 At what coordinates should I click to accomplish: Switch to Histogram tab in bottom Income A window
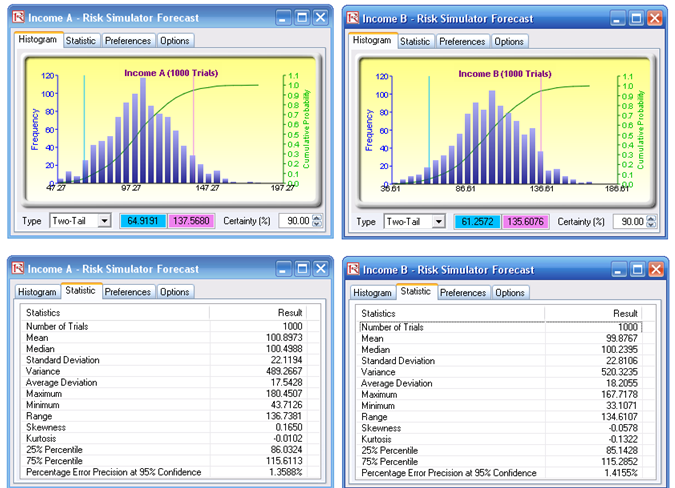37,292
